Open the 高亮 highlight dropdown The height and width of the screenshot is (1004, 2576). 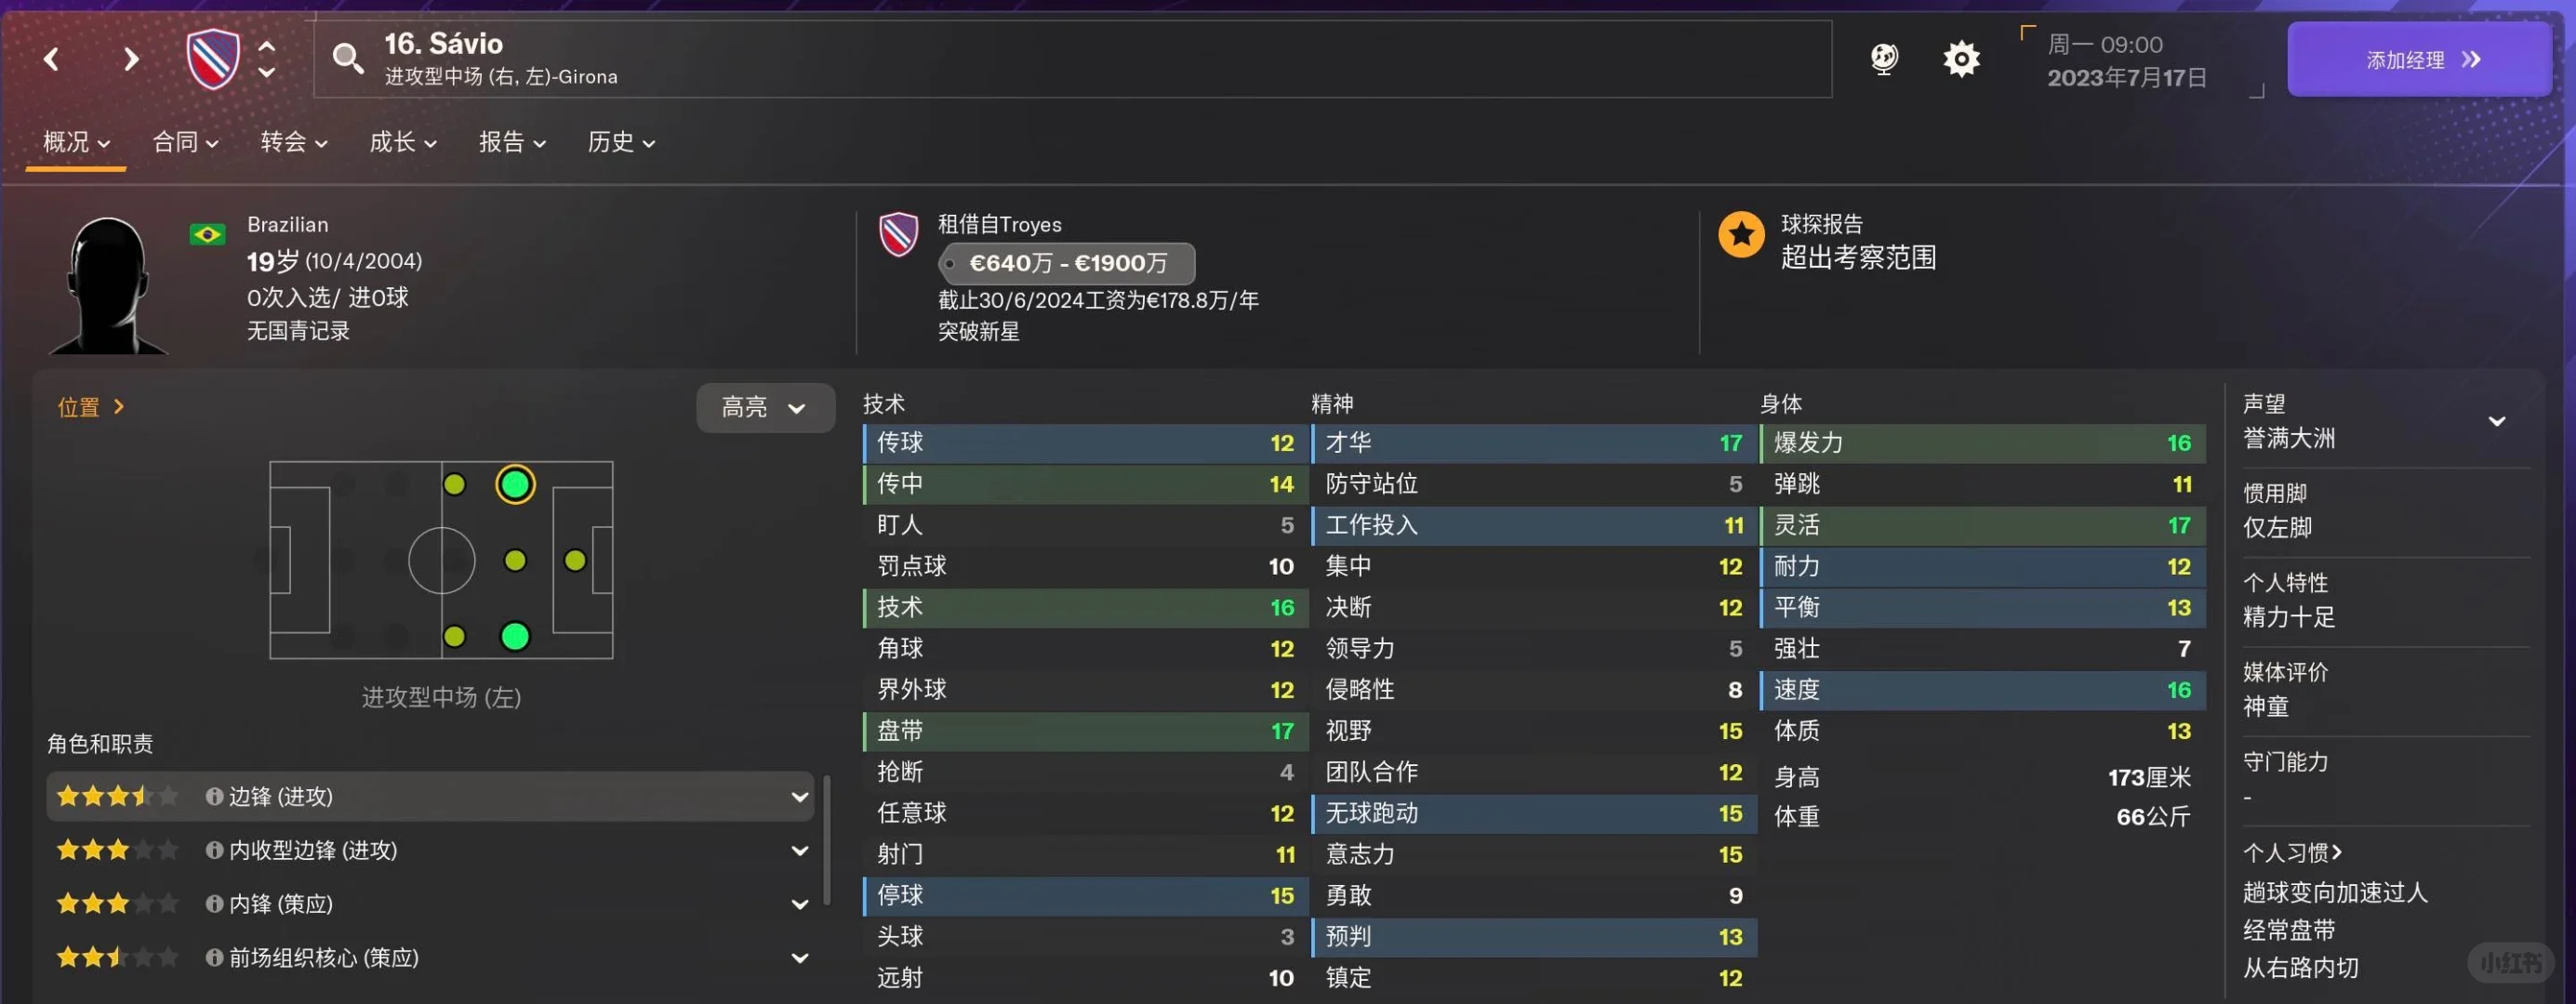[x=765, y=408]
